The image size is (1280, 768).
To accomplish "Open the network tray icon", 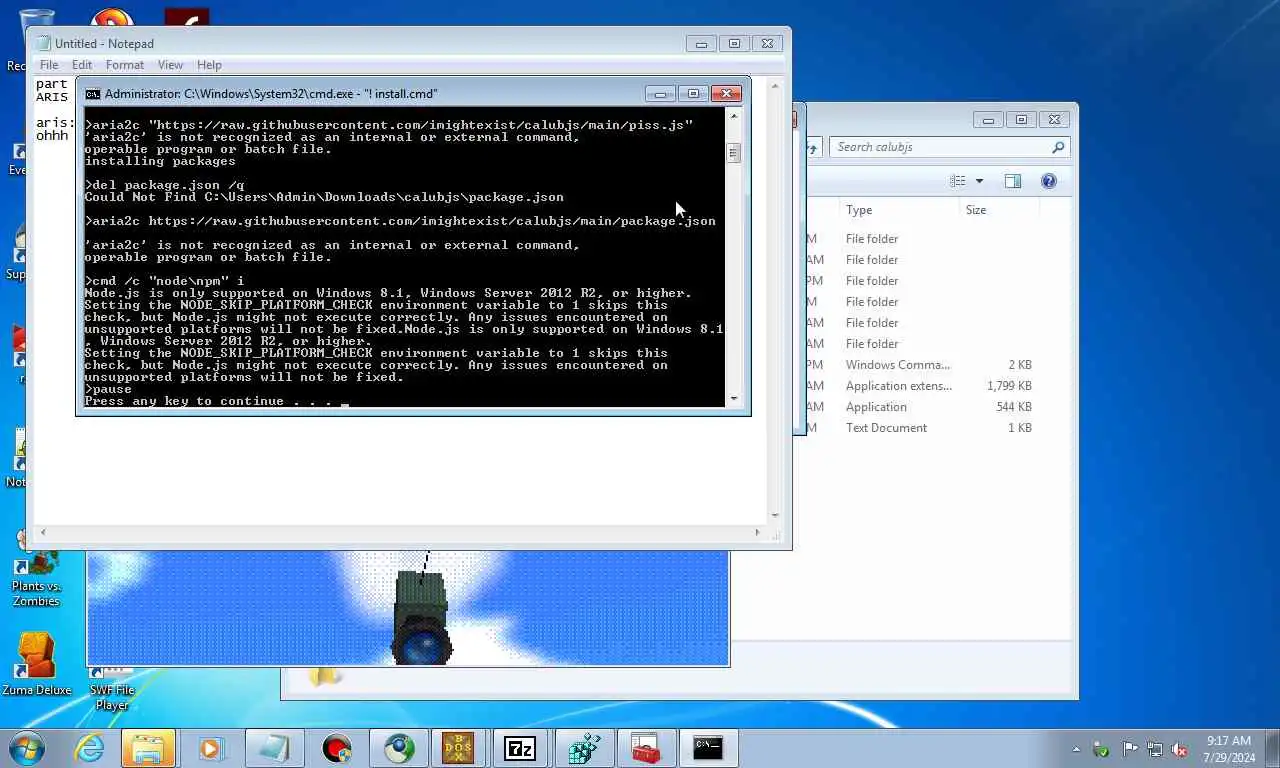I will click(x=1155, y=749).
